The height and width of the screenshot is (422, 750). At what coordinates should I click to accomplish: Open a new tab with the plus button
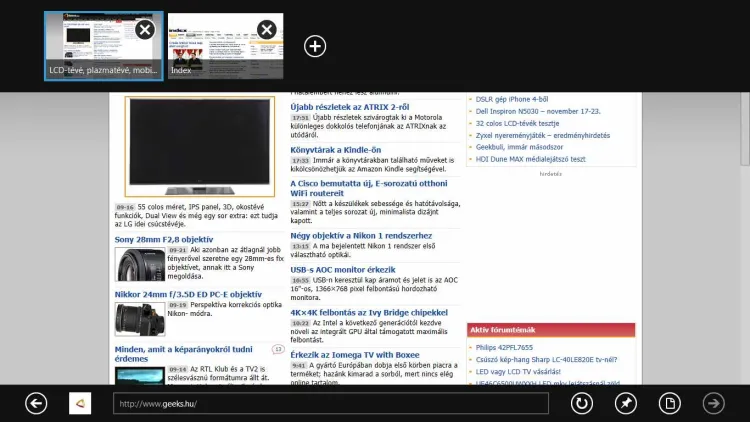tap(315, 46)
